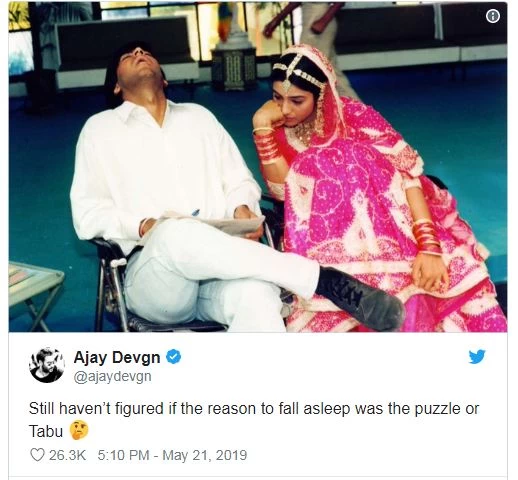Screen dimensions: 518x480
Task: Click the thinking face emoji
Action: coord(79,430)
